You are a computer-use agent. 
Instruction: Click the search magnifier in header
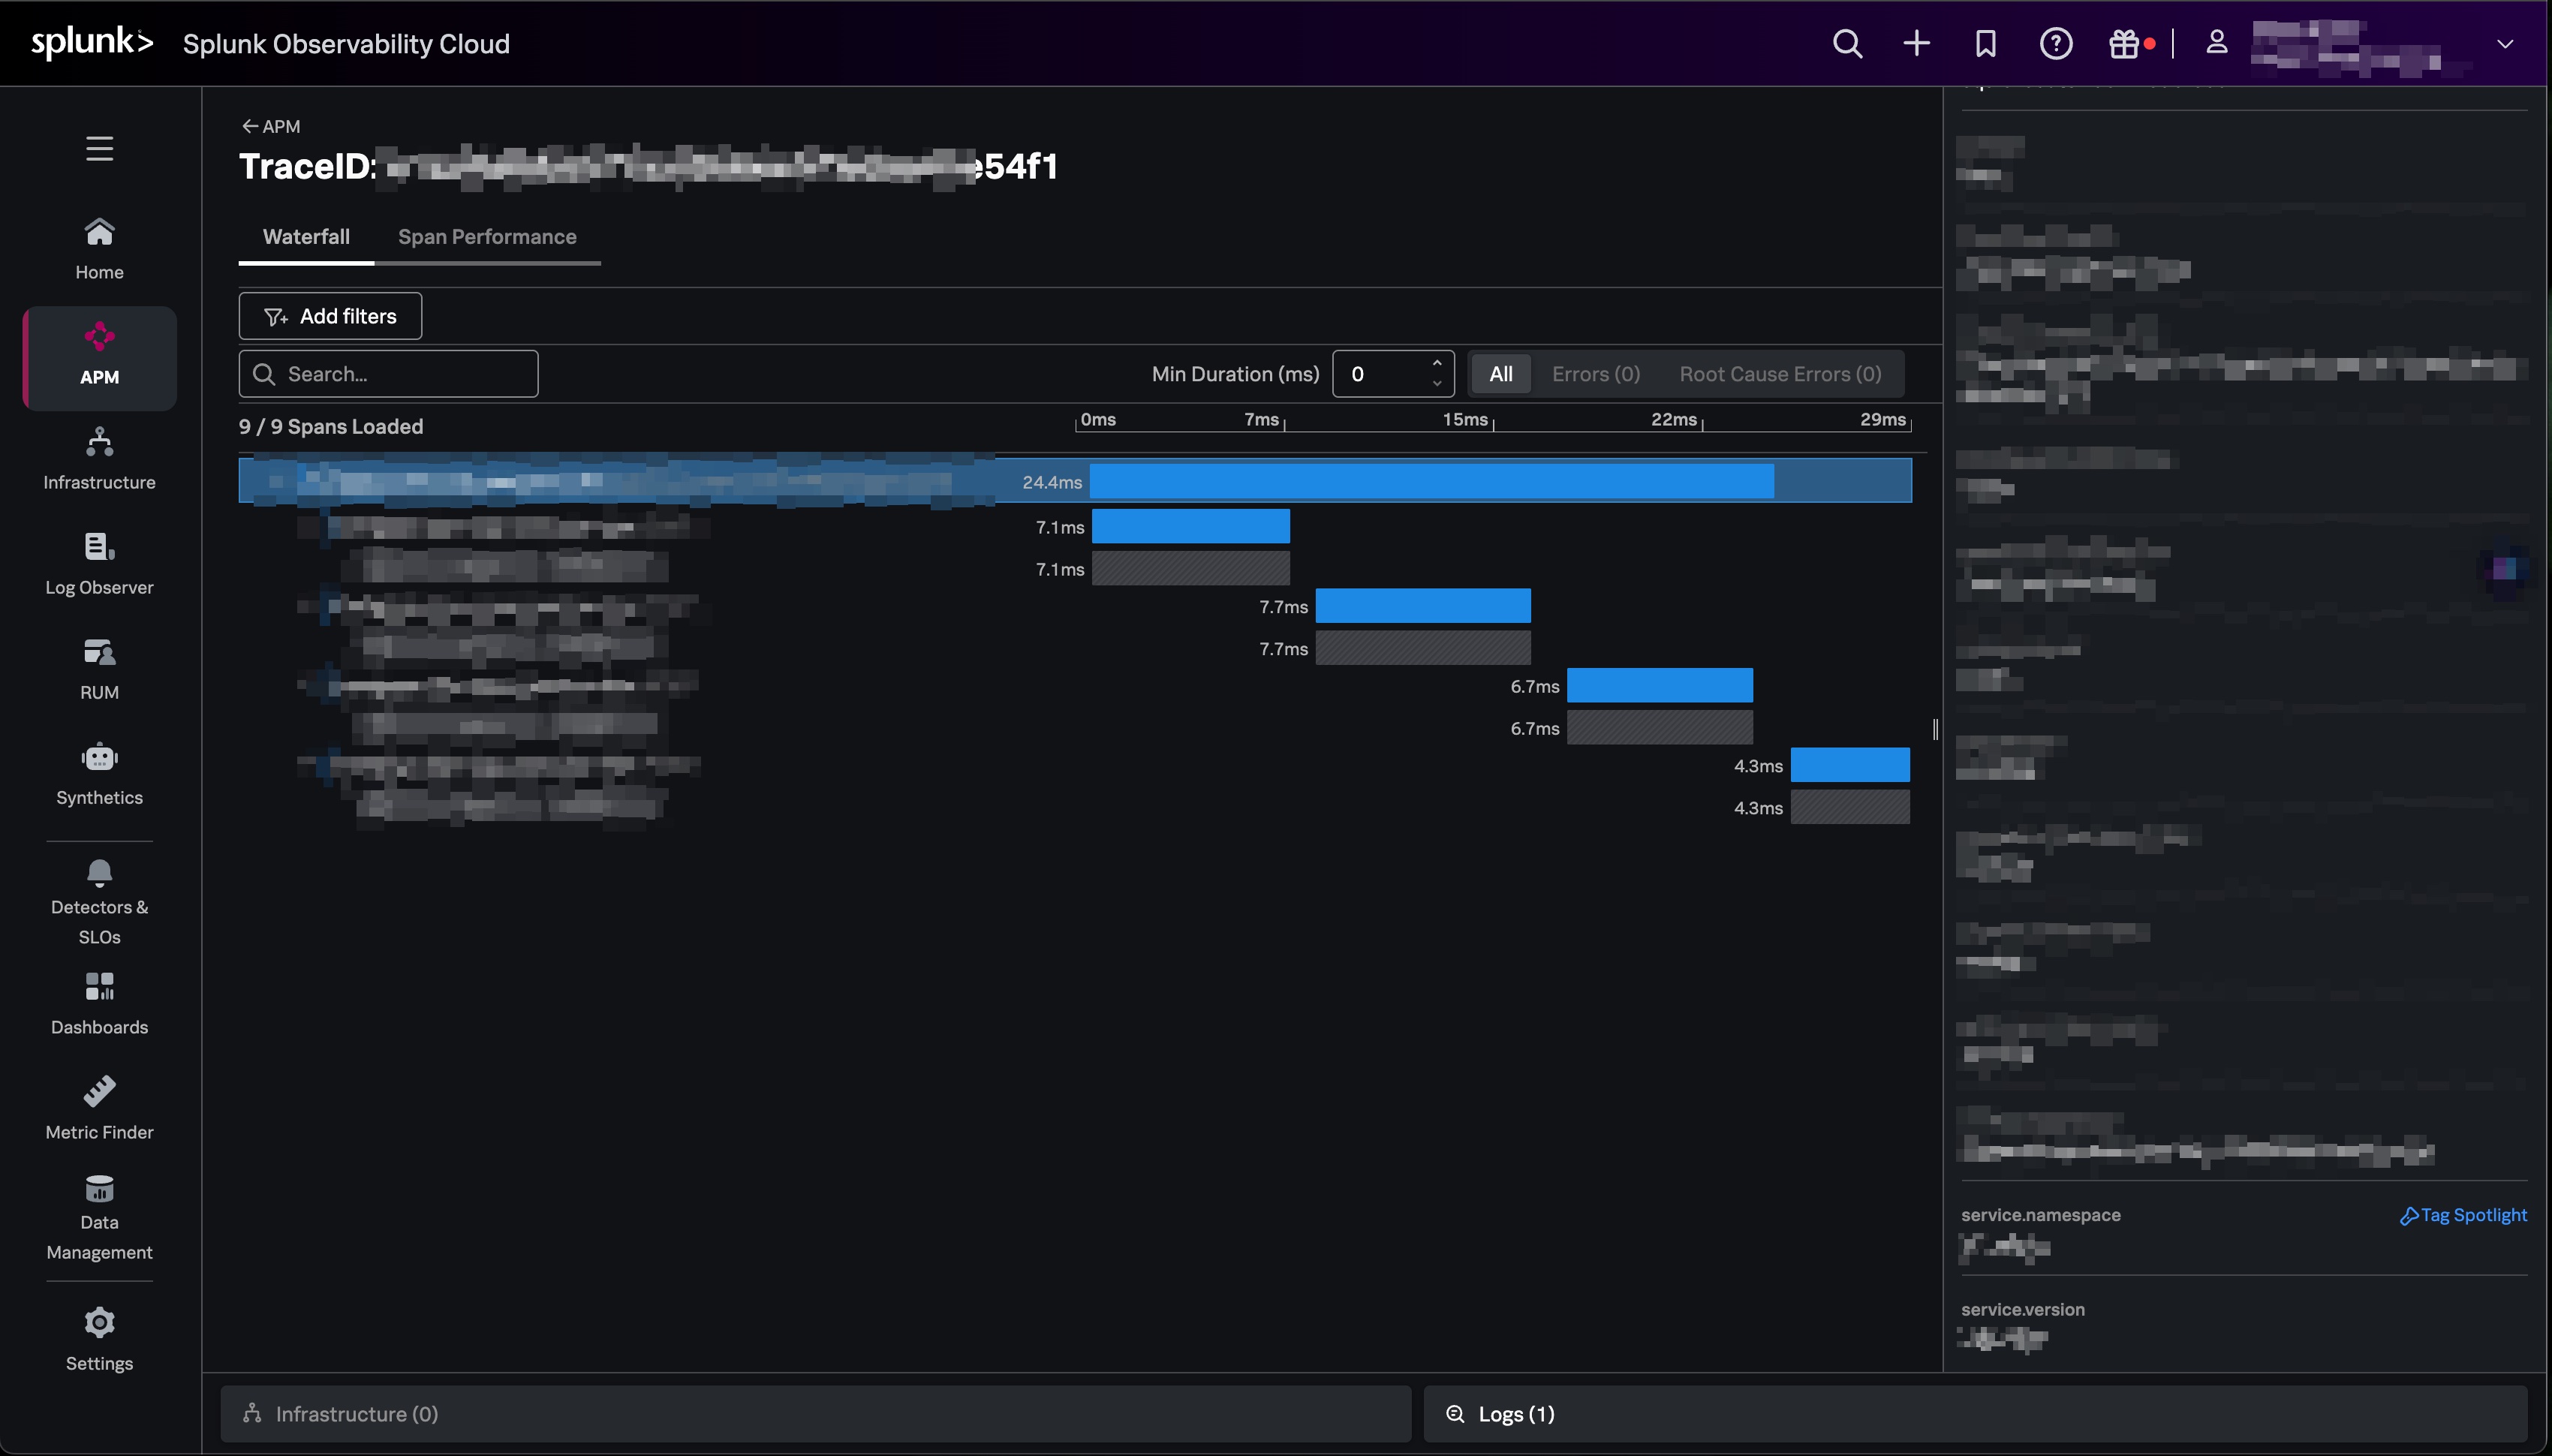point(1847,44)
